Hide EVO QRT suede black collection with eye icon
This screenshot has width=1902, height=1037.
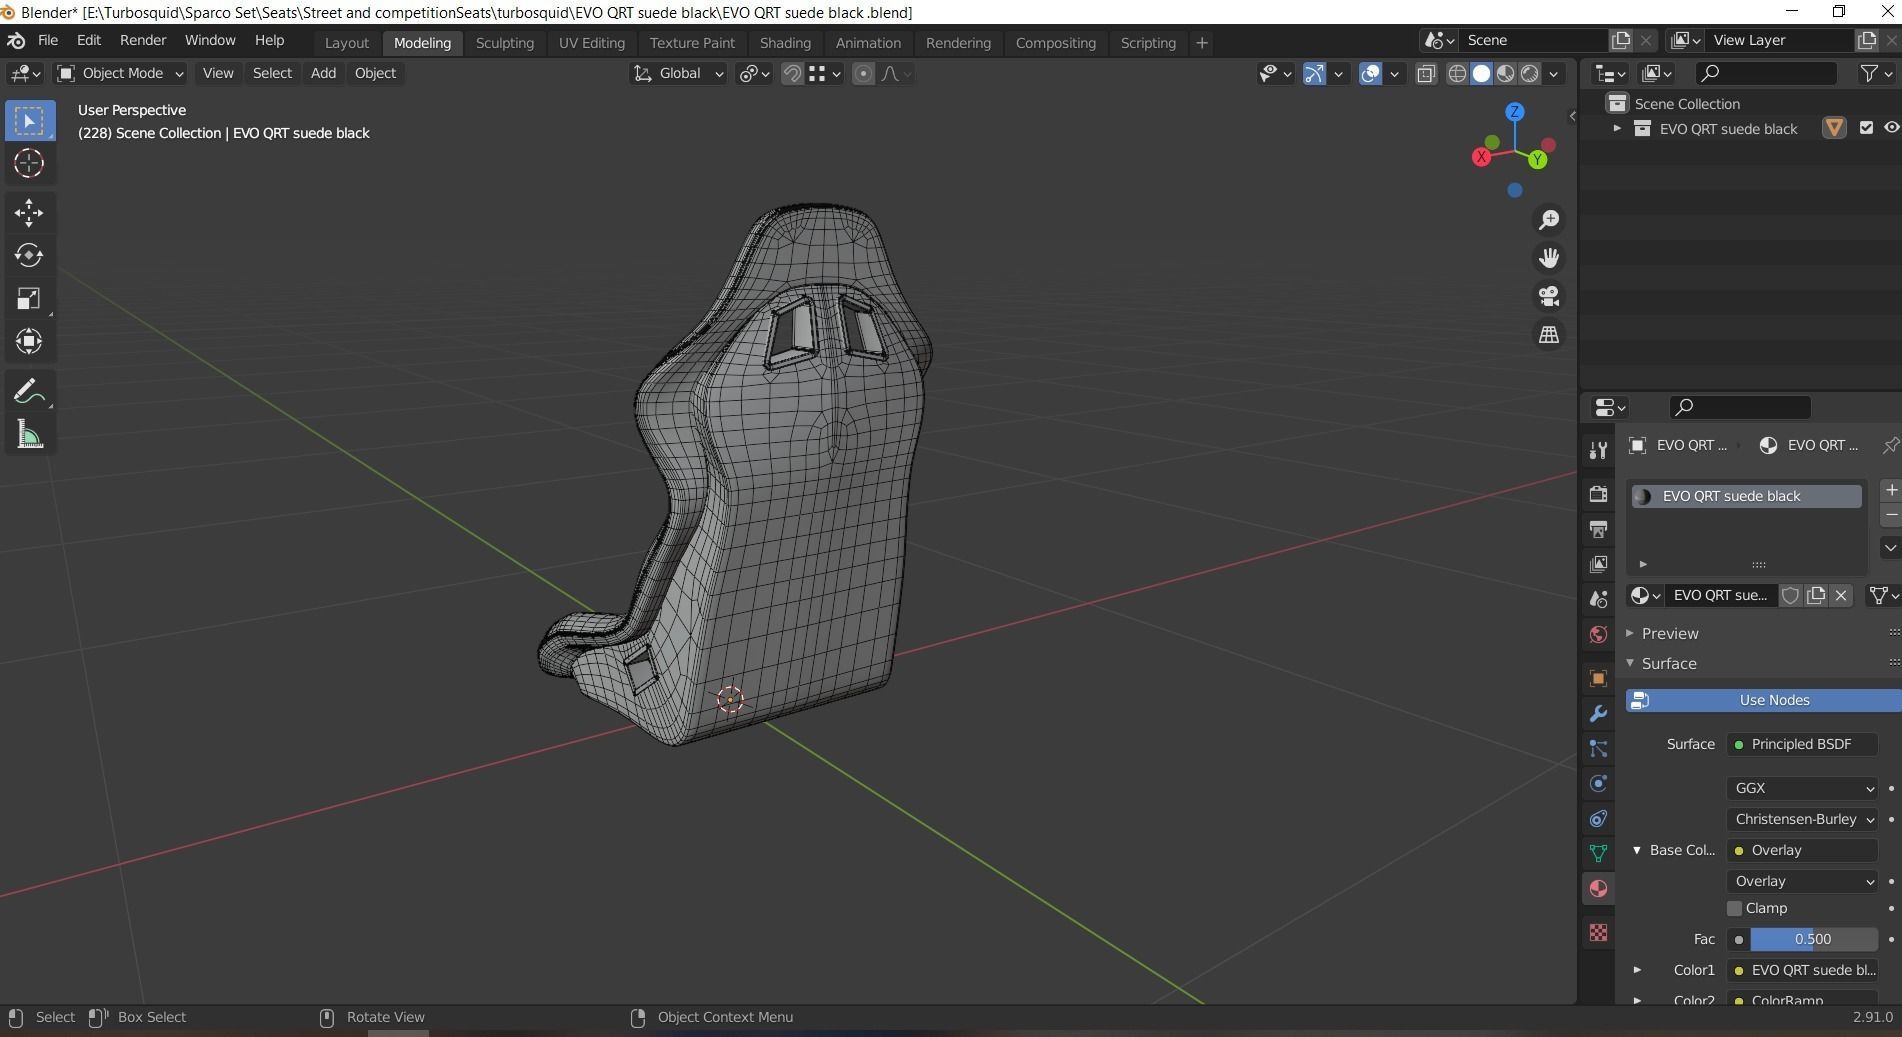1891,128
